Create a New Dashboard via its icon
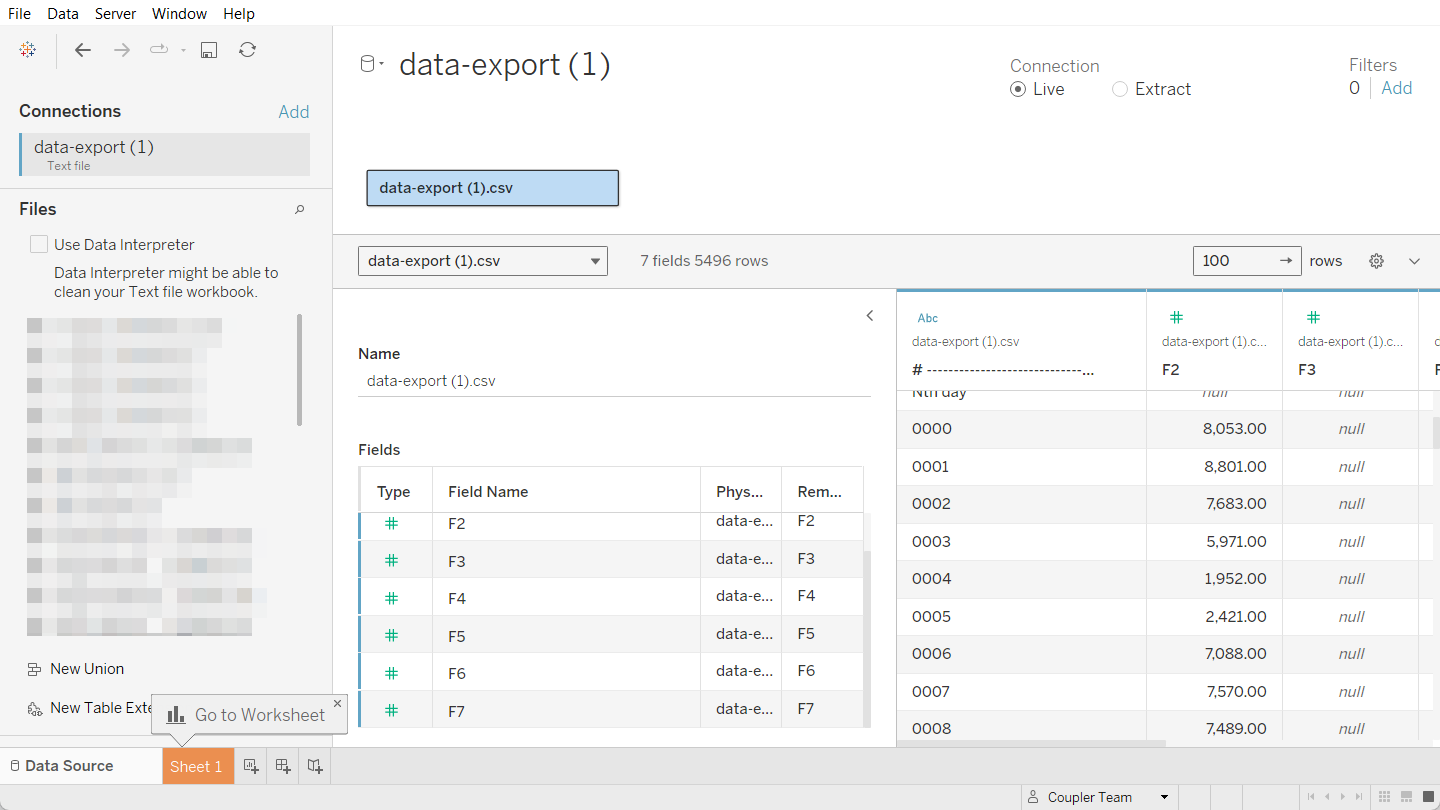The height and width of the screenshot is (810, 1440). click(x=283, y=765)
